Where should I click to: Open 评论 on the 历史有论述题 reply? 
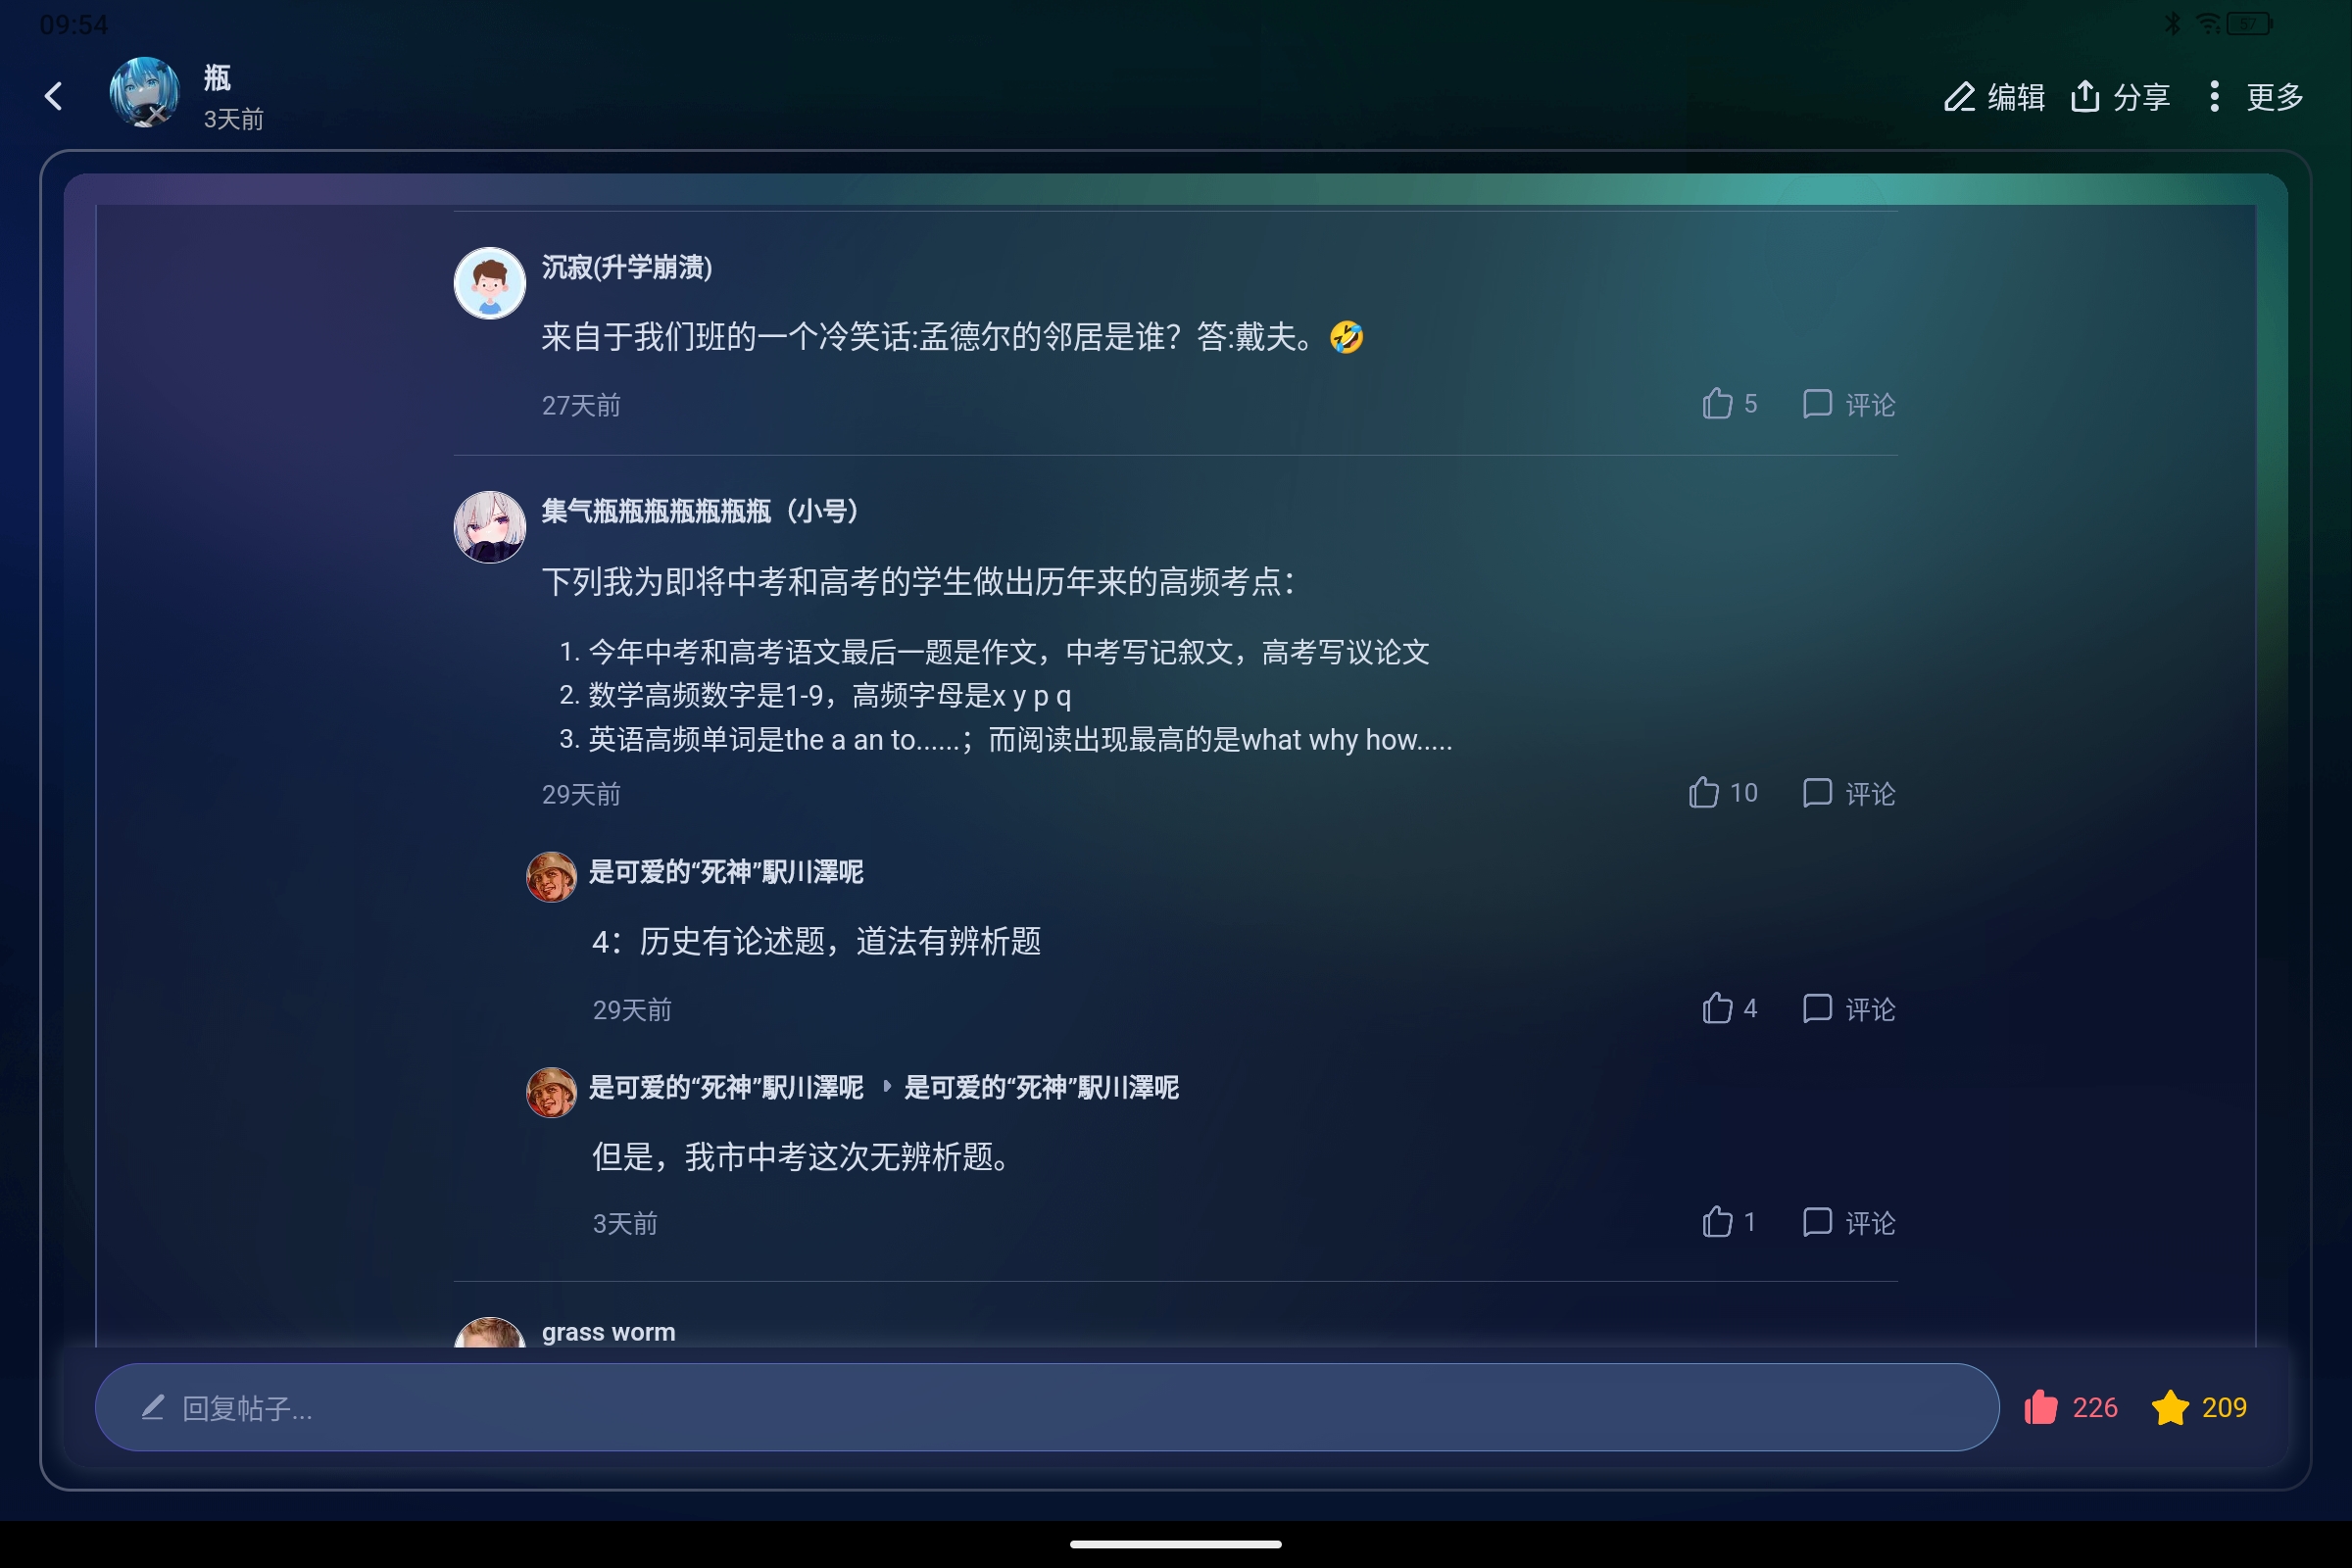(x=1849, y=1008)
